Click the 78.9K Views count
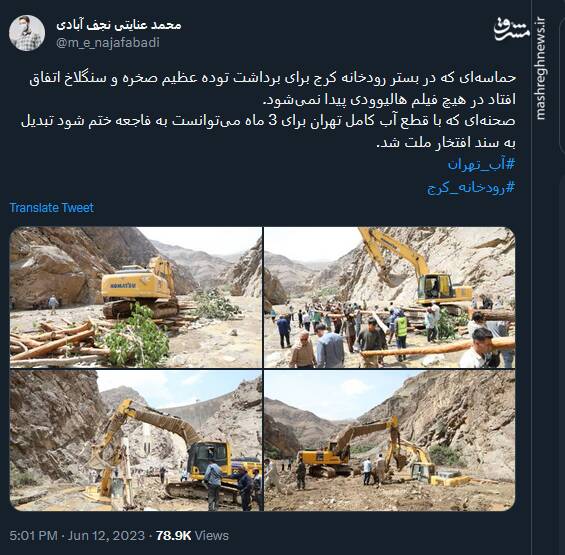This screenshot has height=555, width=565. click(192, 536)
